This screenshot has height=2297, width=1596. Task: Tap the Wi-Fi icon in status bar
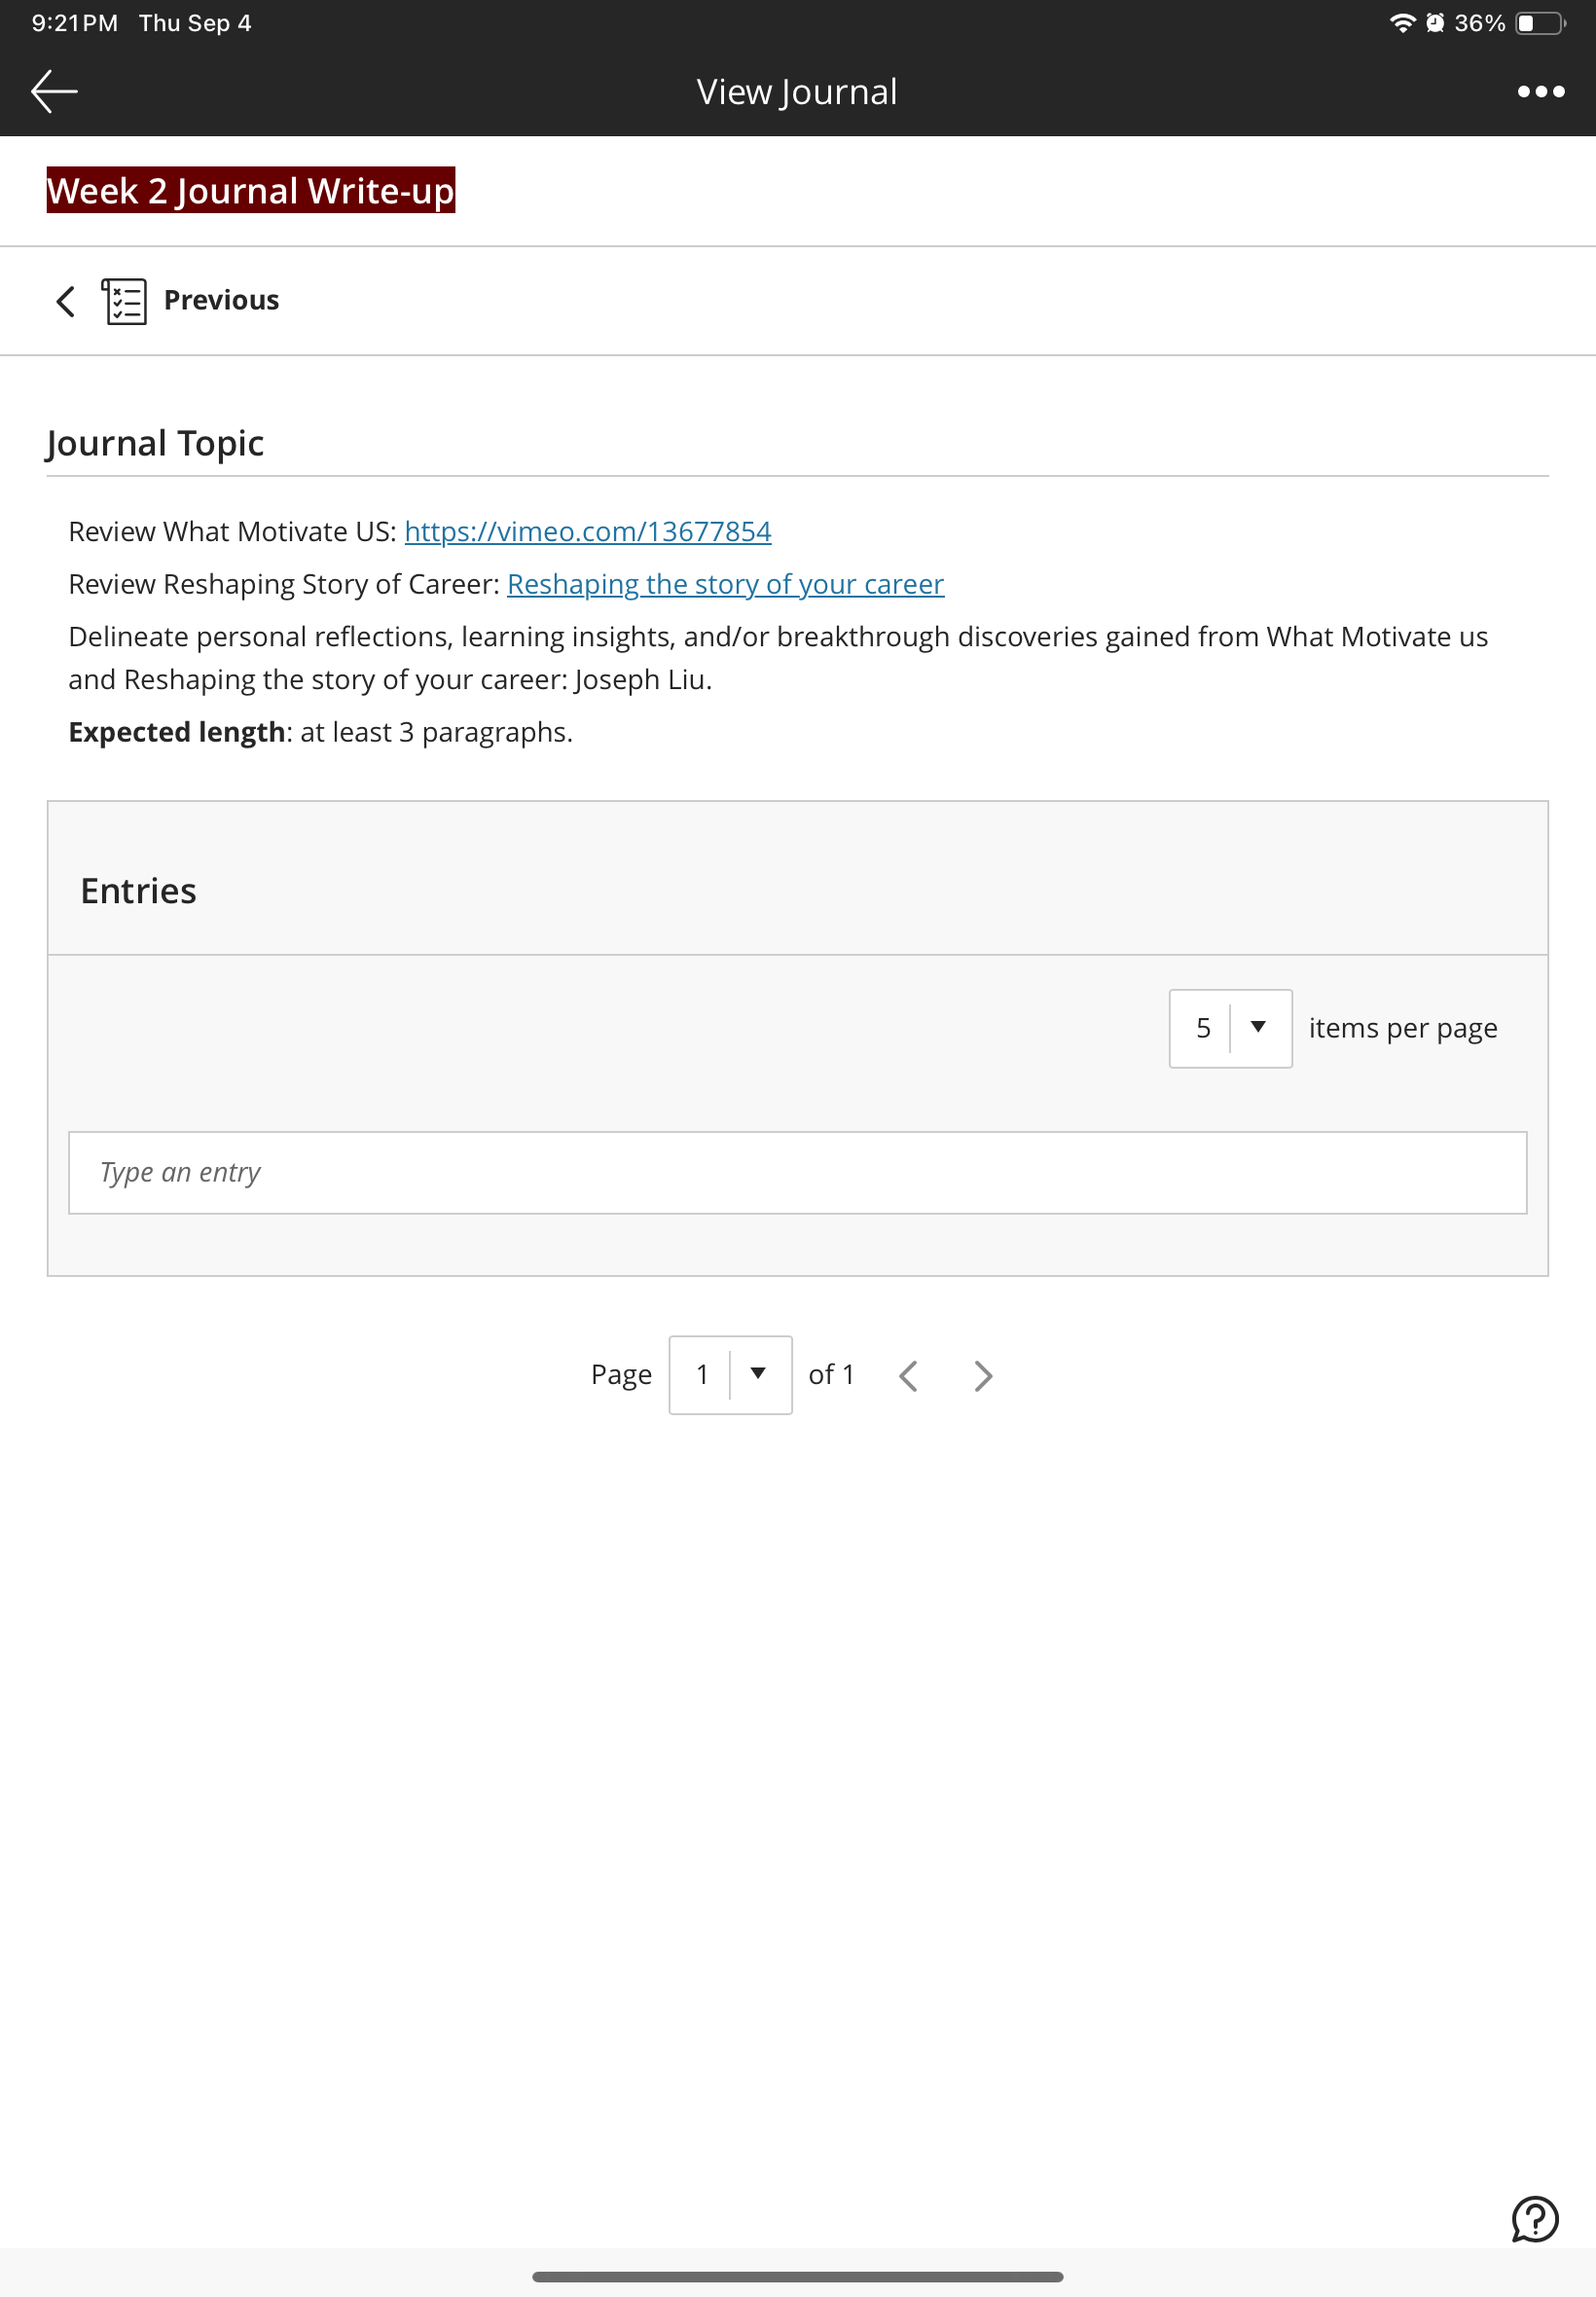(1402, 23)
